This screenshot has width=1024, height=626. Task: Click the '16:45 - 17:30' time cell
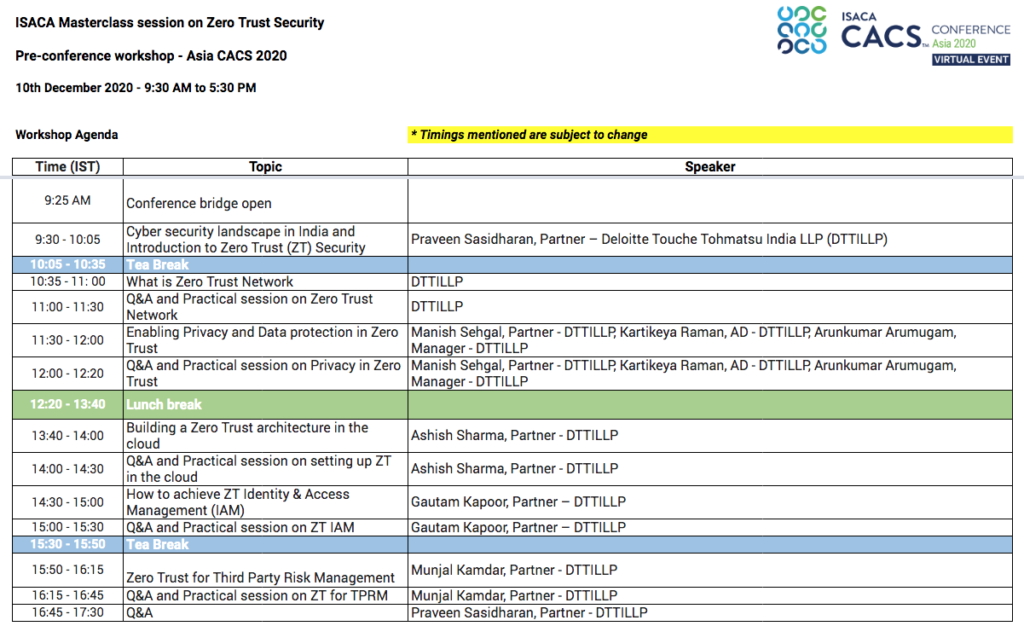[68, 612]
